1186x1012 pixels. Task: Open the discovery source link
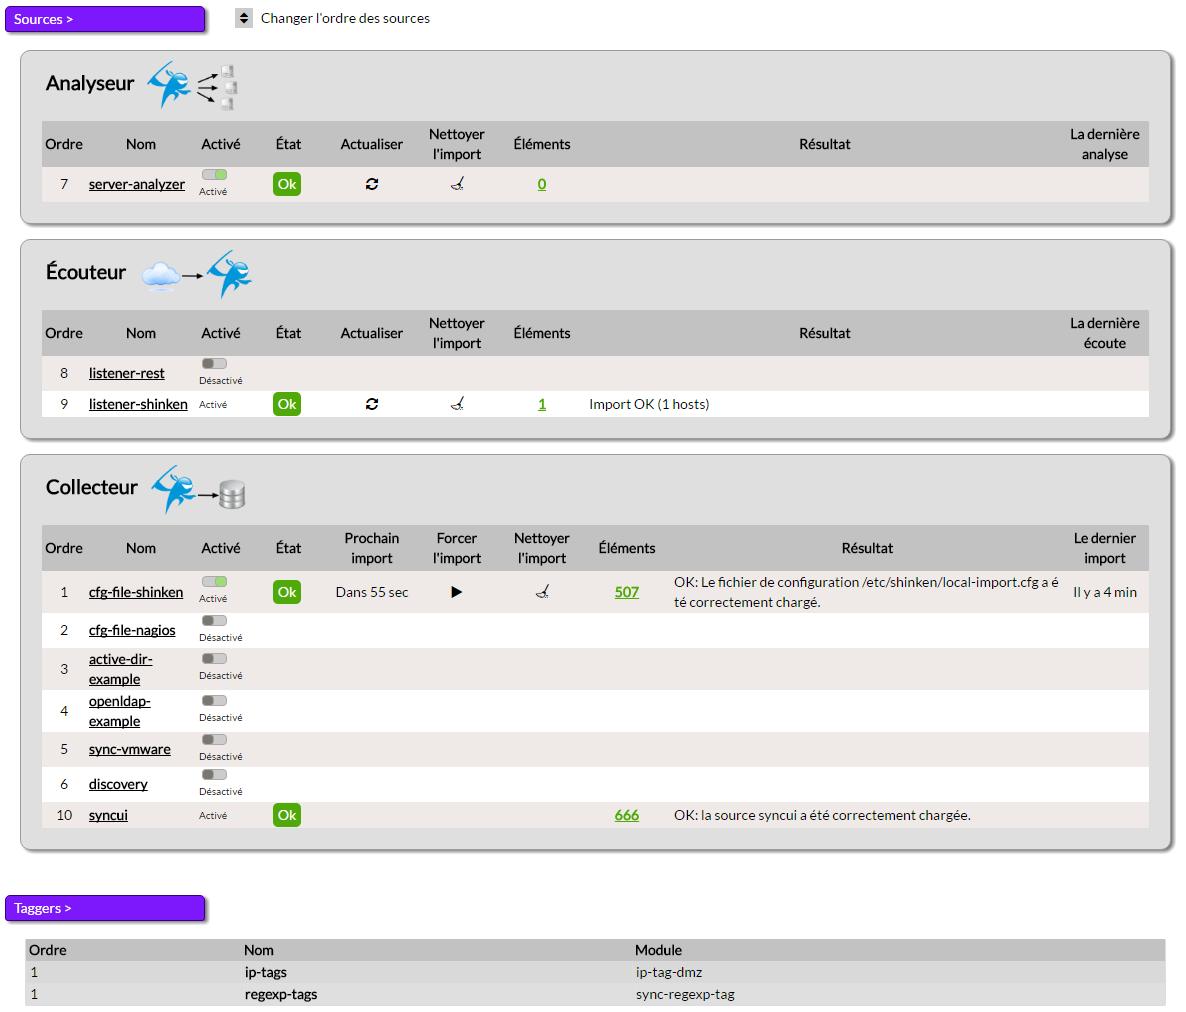tap(118, 784)
